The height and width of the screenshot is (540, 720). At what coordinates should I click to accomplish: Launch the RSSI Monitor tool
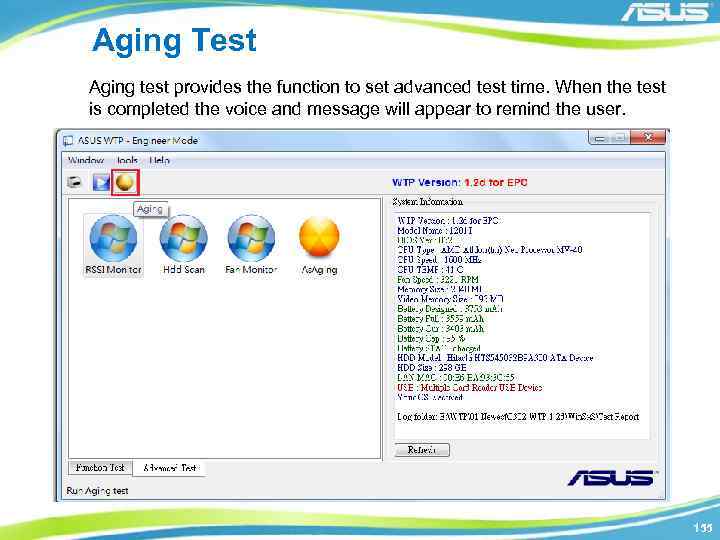tap(113, 245)
